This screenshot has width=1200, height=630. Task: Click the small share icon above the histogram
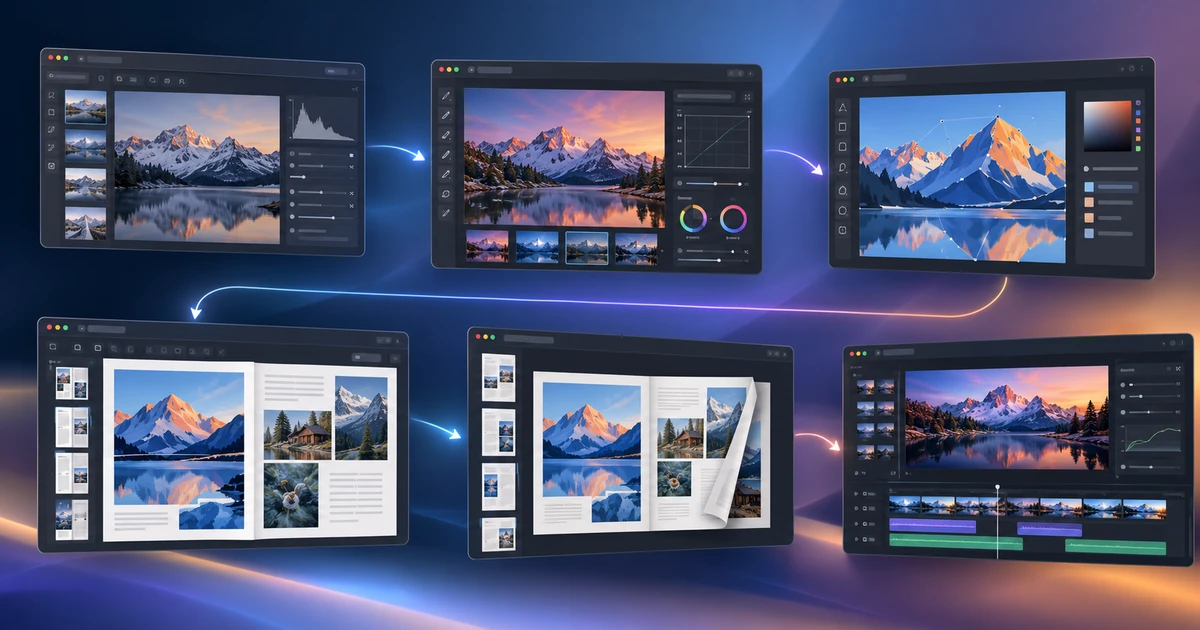pos(355,89)
